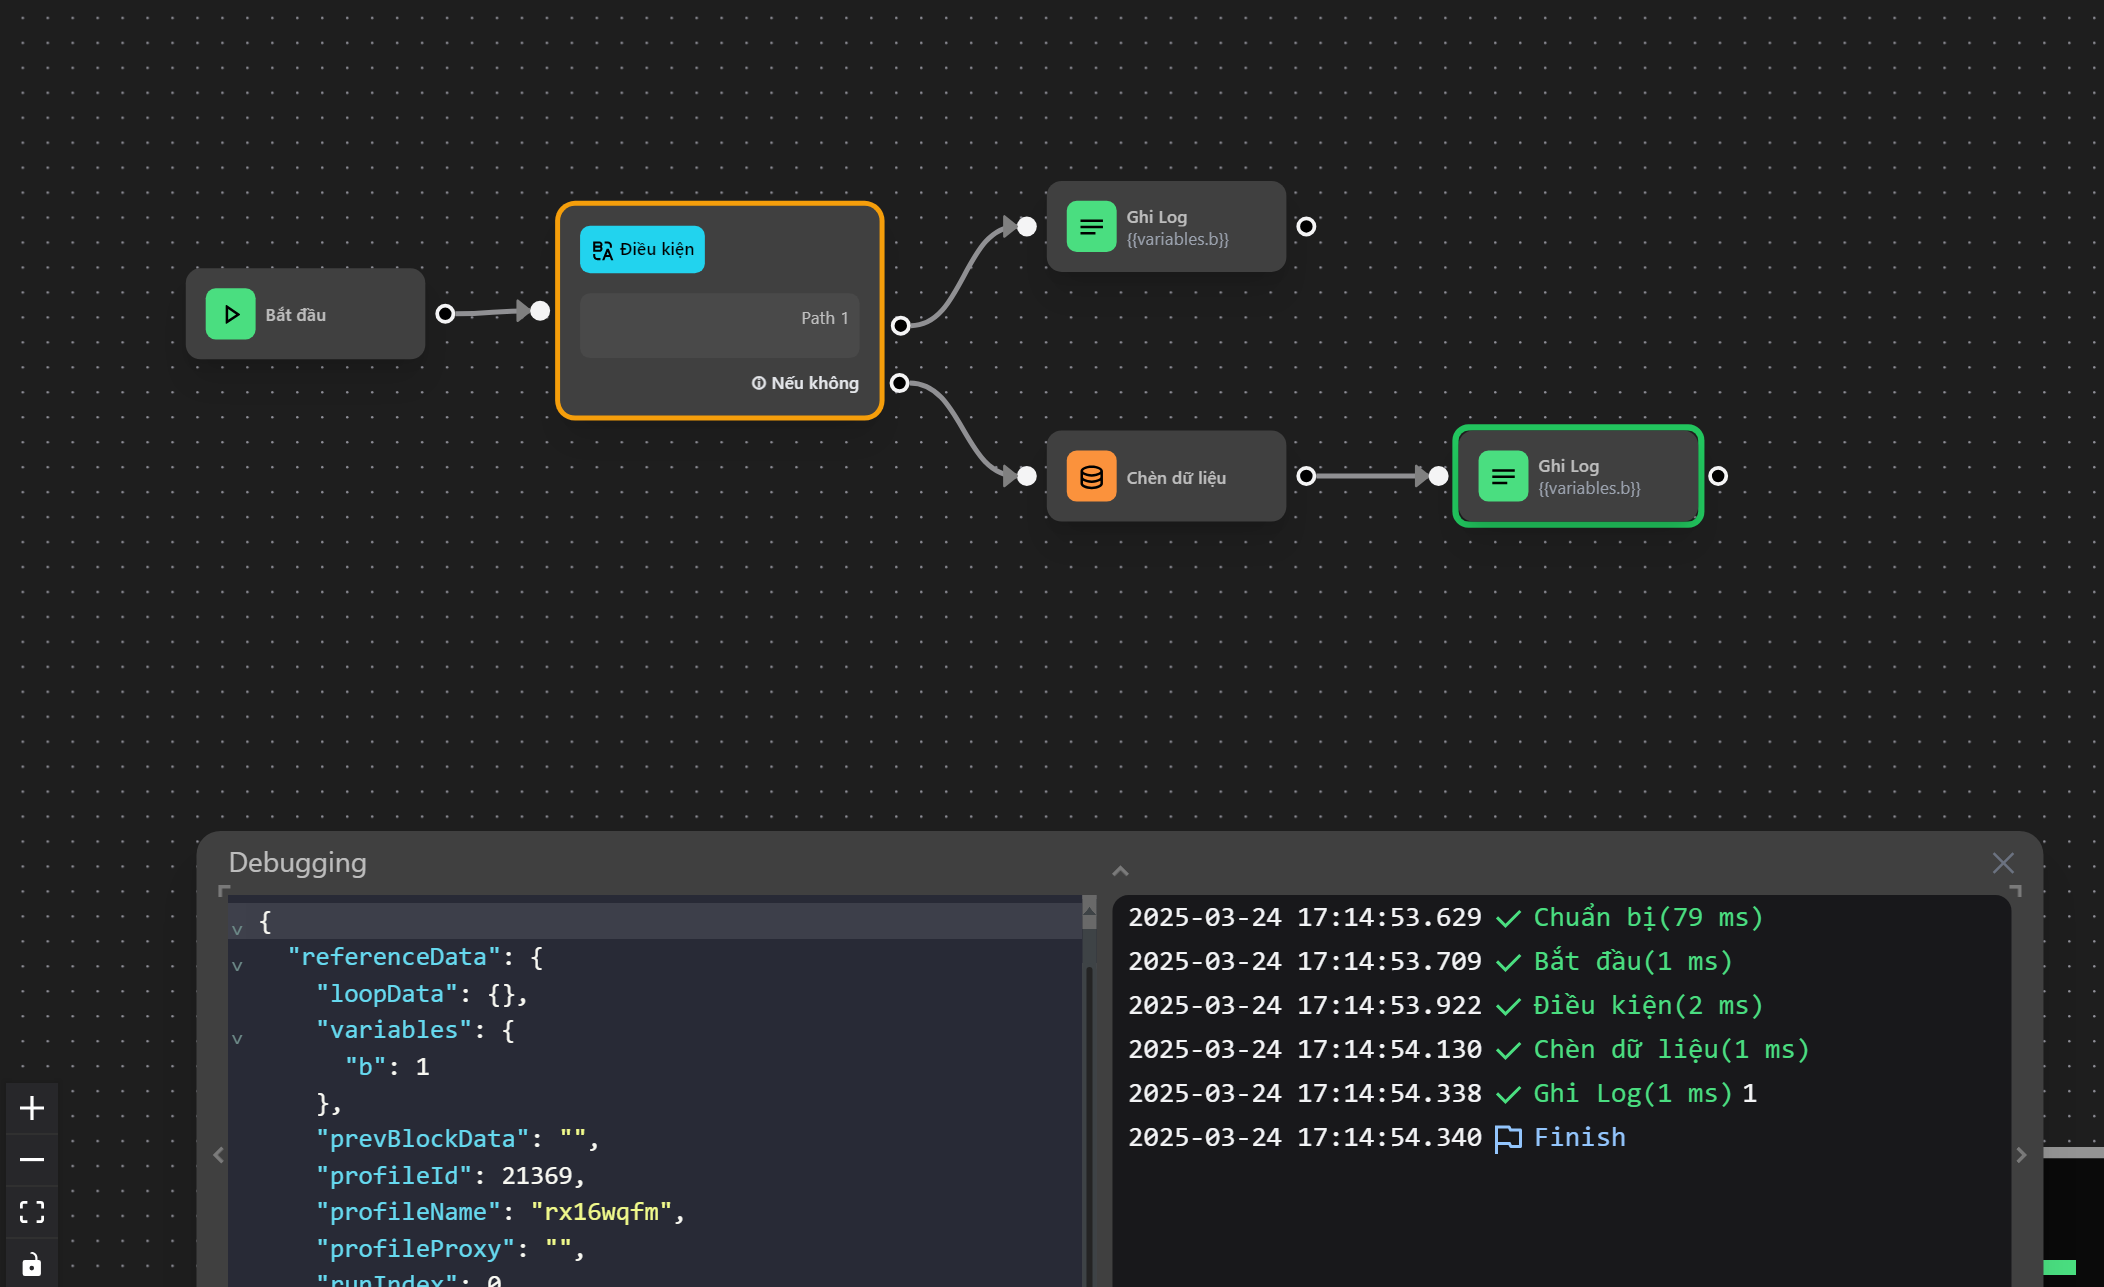Click the Ghi Log icon on the top log node
Viewport: 2104px width, 1287px height.
point(1091,226)
